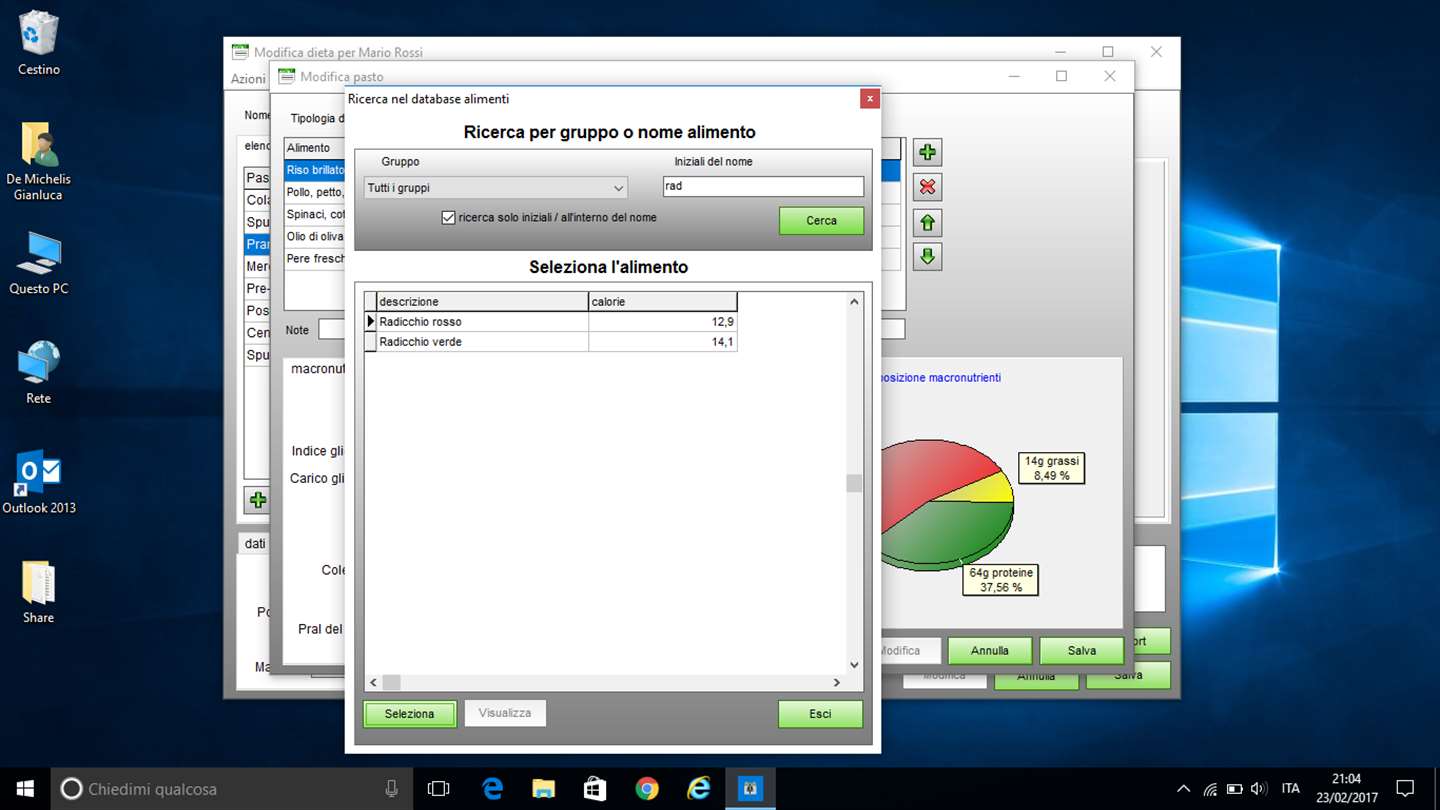Viewport: 1440px width, 810px height.
Task: Click the vertical scrollbar down arrow in results
Action: (854, 665)
